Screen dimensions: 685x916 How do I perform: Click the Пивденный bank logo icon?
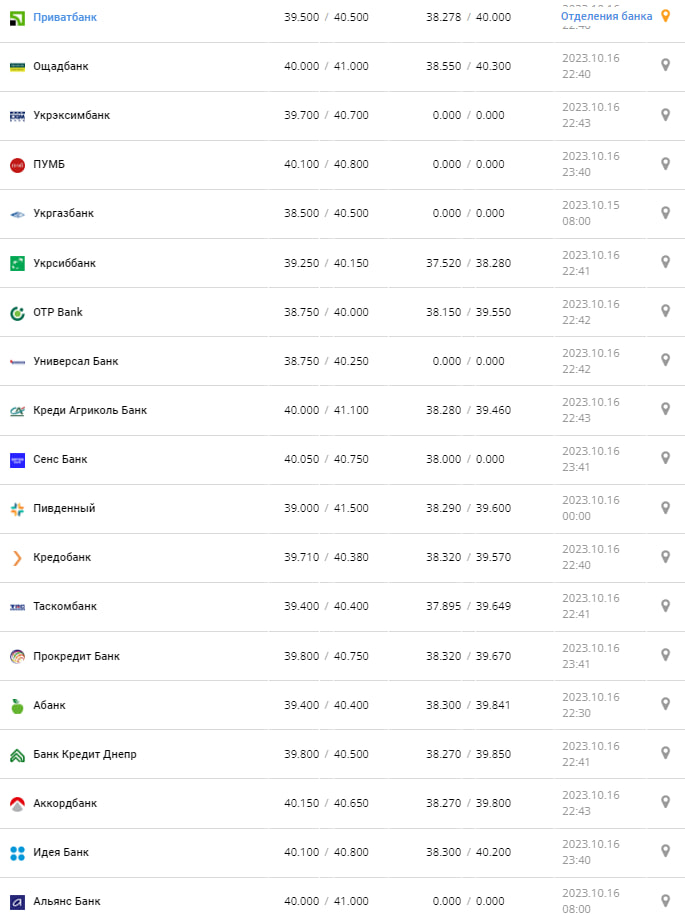17,508
